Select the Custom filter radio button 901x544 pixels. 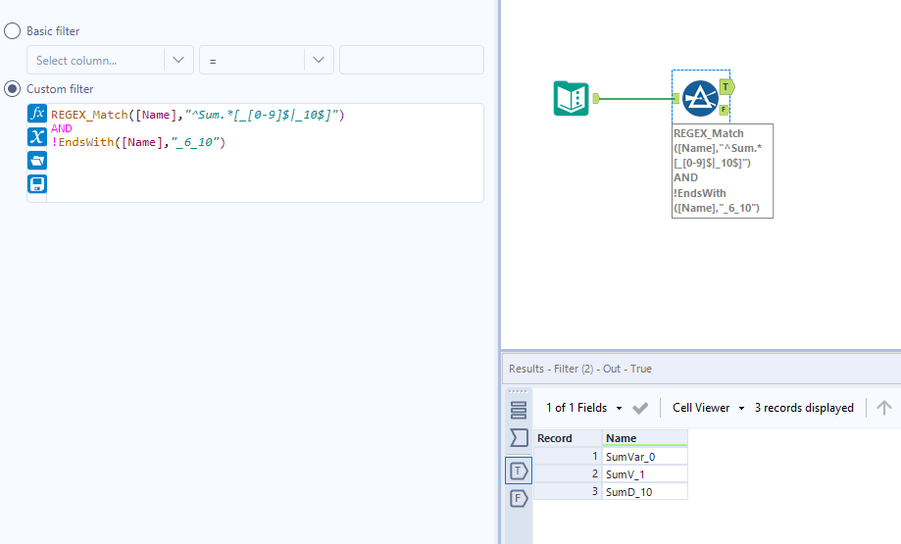click(x=12, y=89)
